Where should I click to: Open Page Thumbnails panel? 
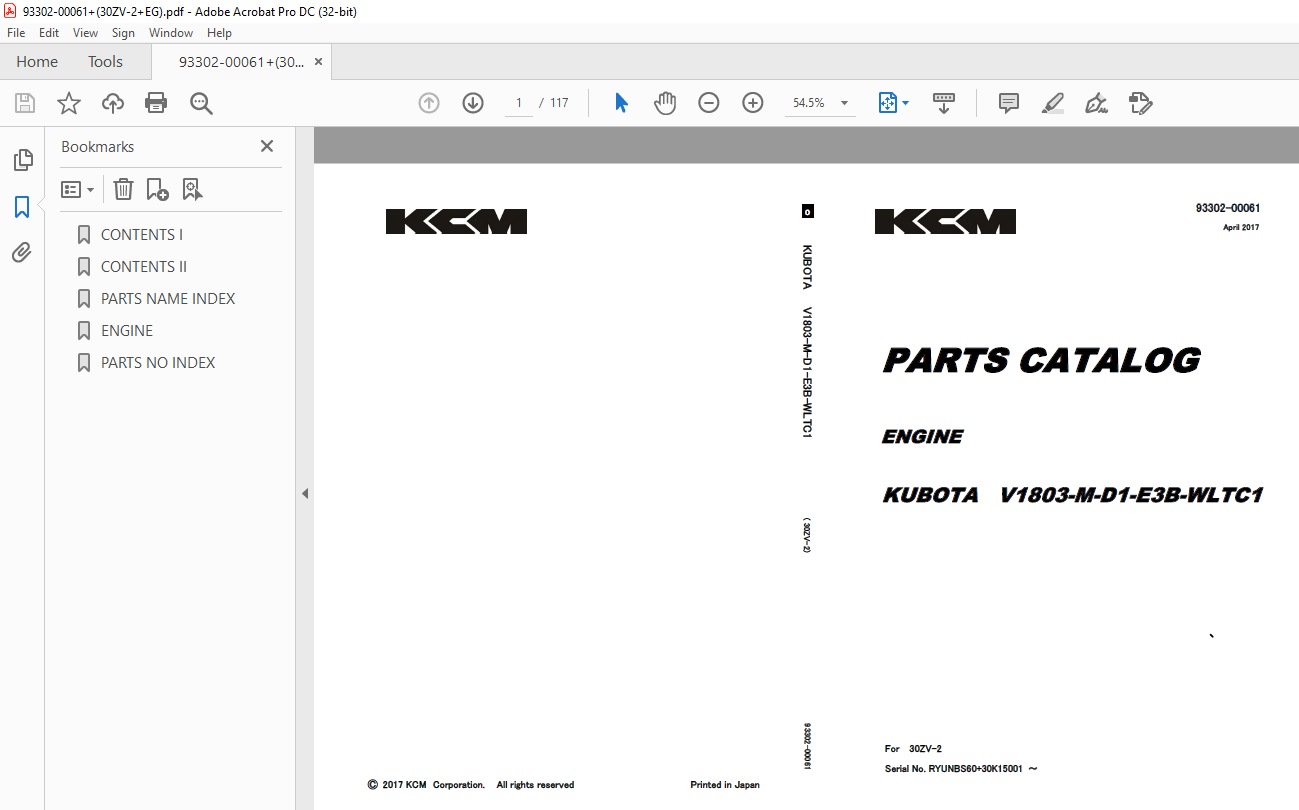(22, 160)
